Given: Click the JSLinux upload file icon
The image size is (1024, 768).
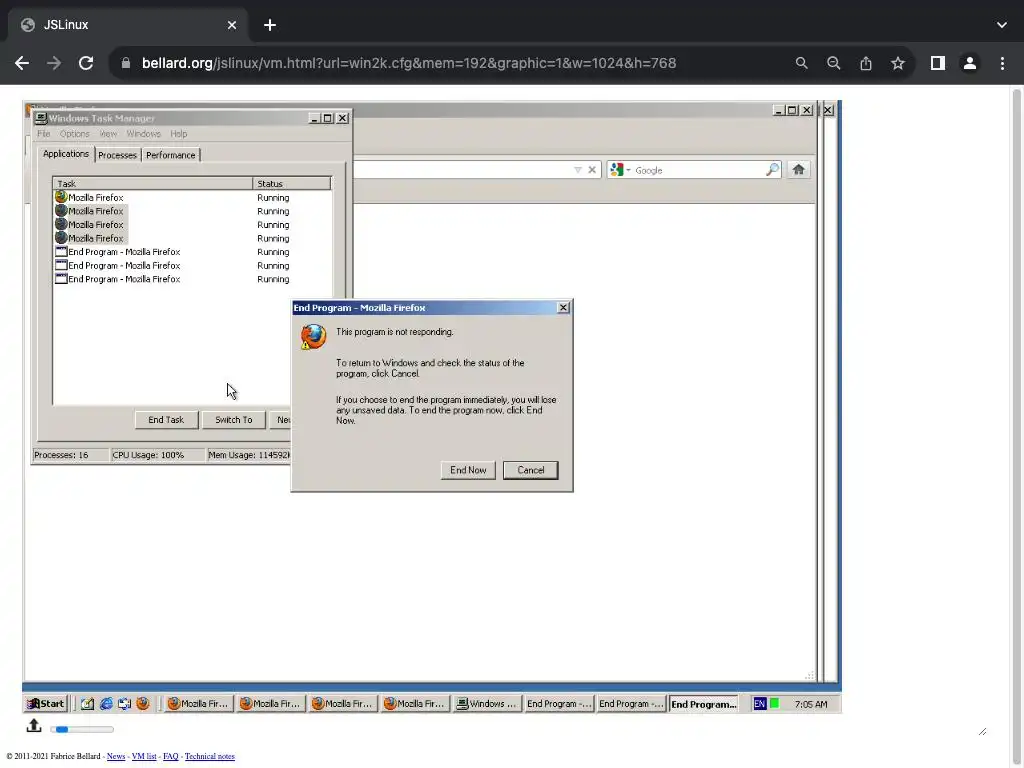Looking at the screenshot, I should [34, 726].
